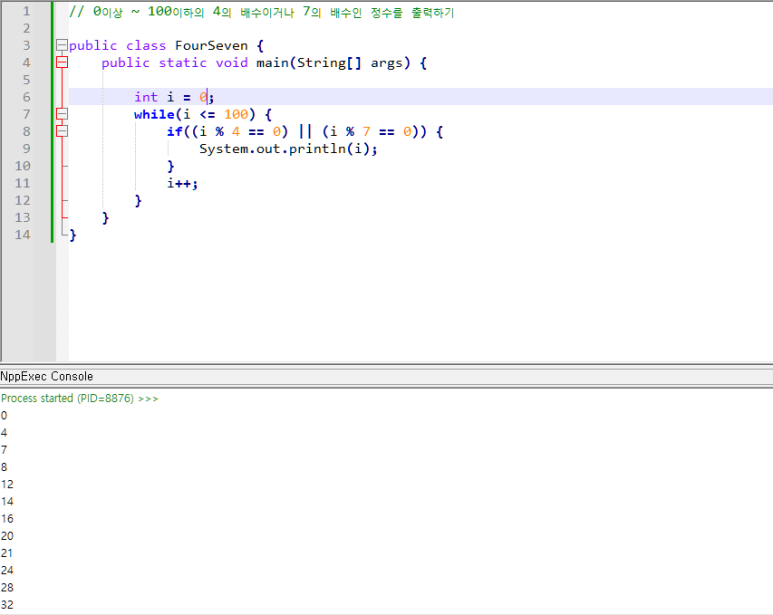Screen dimensions: 773x615
Task: Click line number 1 in the margin
Action: 26,11
